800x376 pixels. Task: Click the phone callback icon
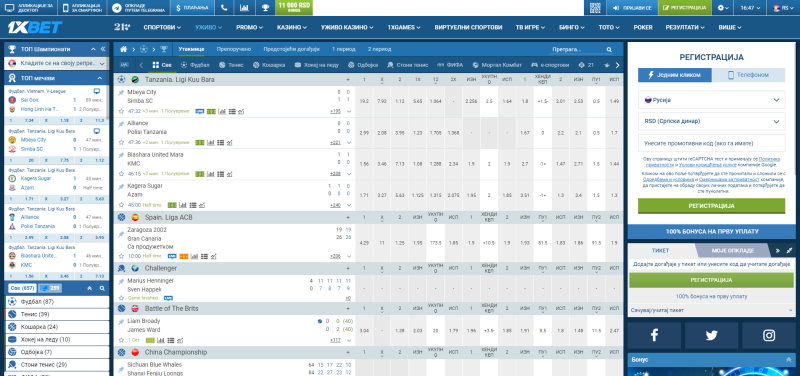coord(224,8)
